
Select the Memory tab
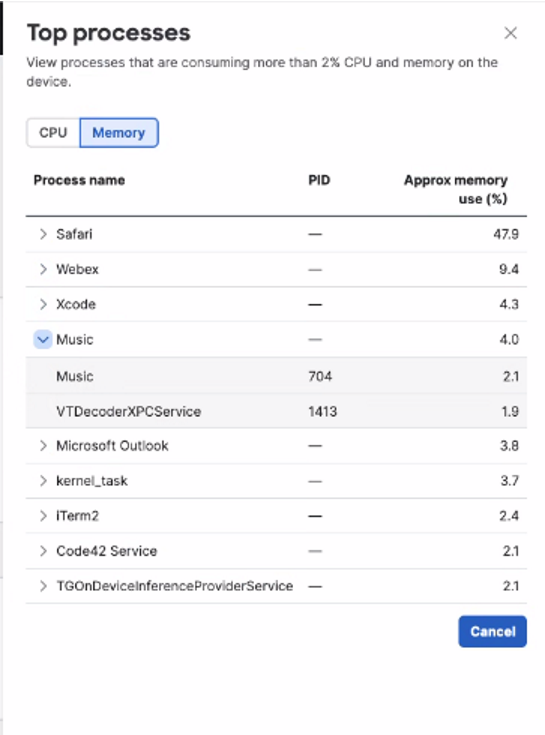click(119, 133)
